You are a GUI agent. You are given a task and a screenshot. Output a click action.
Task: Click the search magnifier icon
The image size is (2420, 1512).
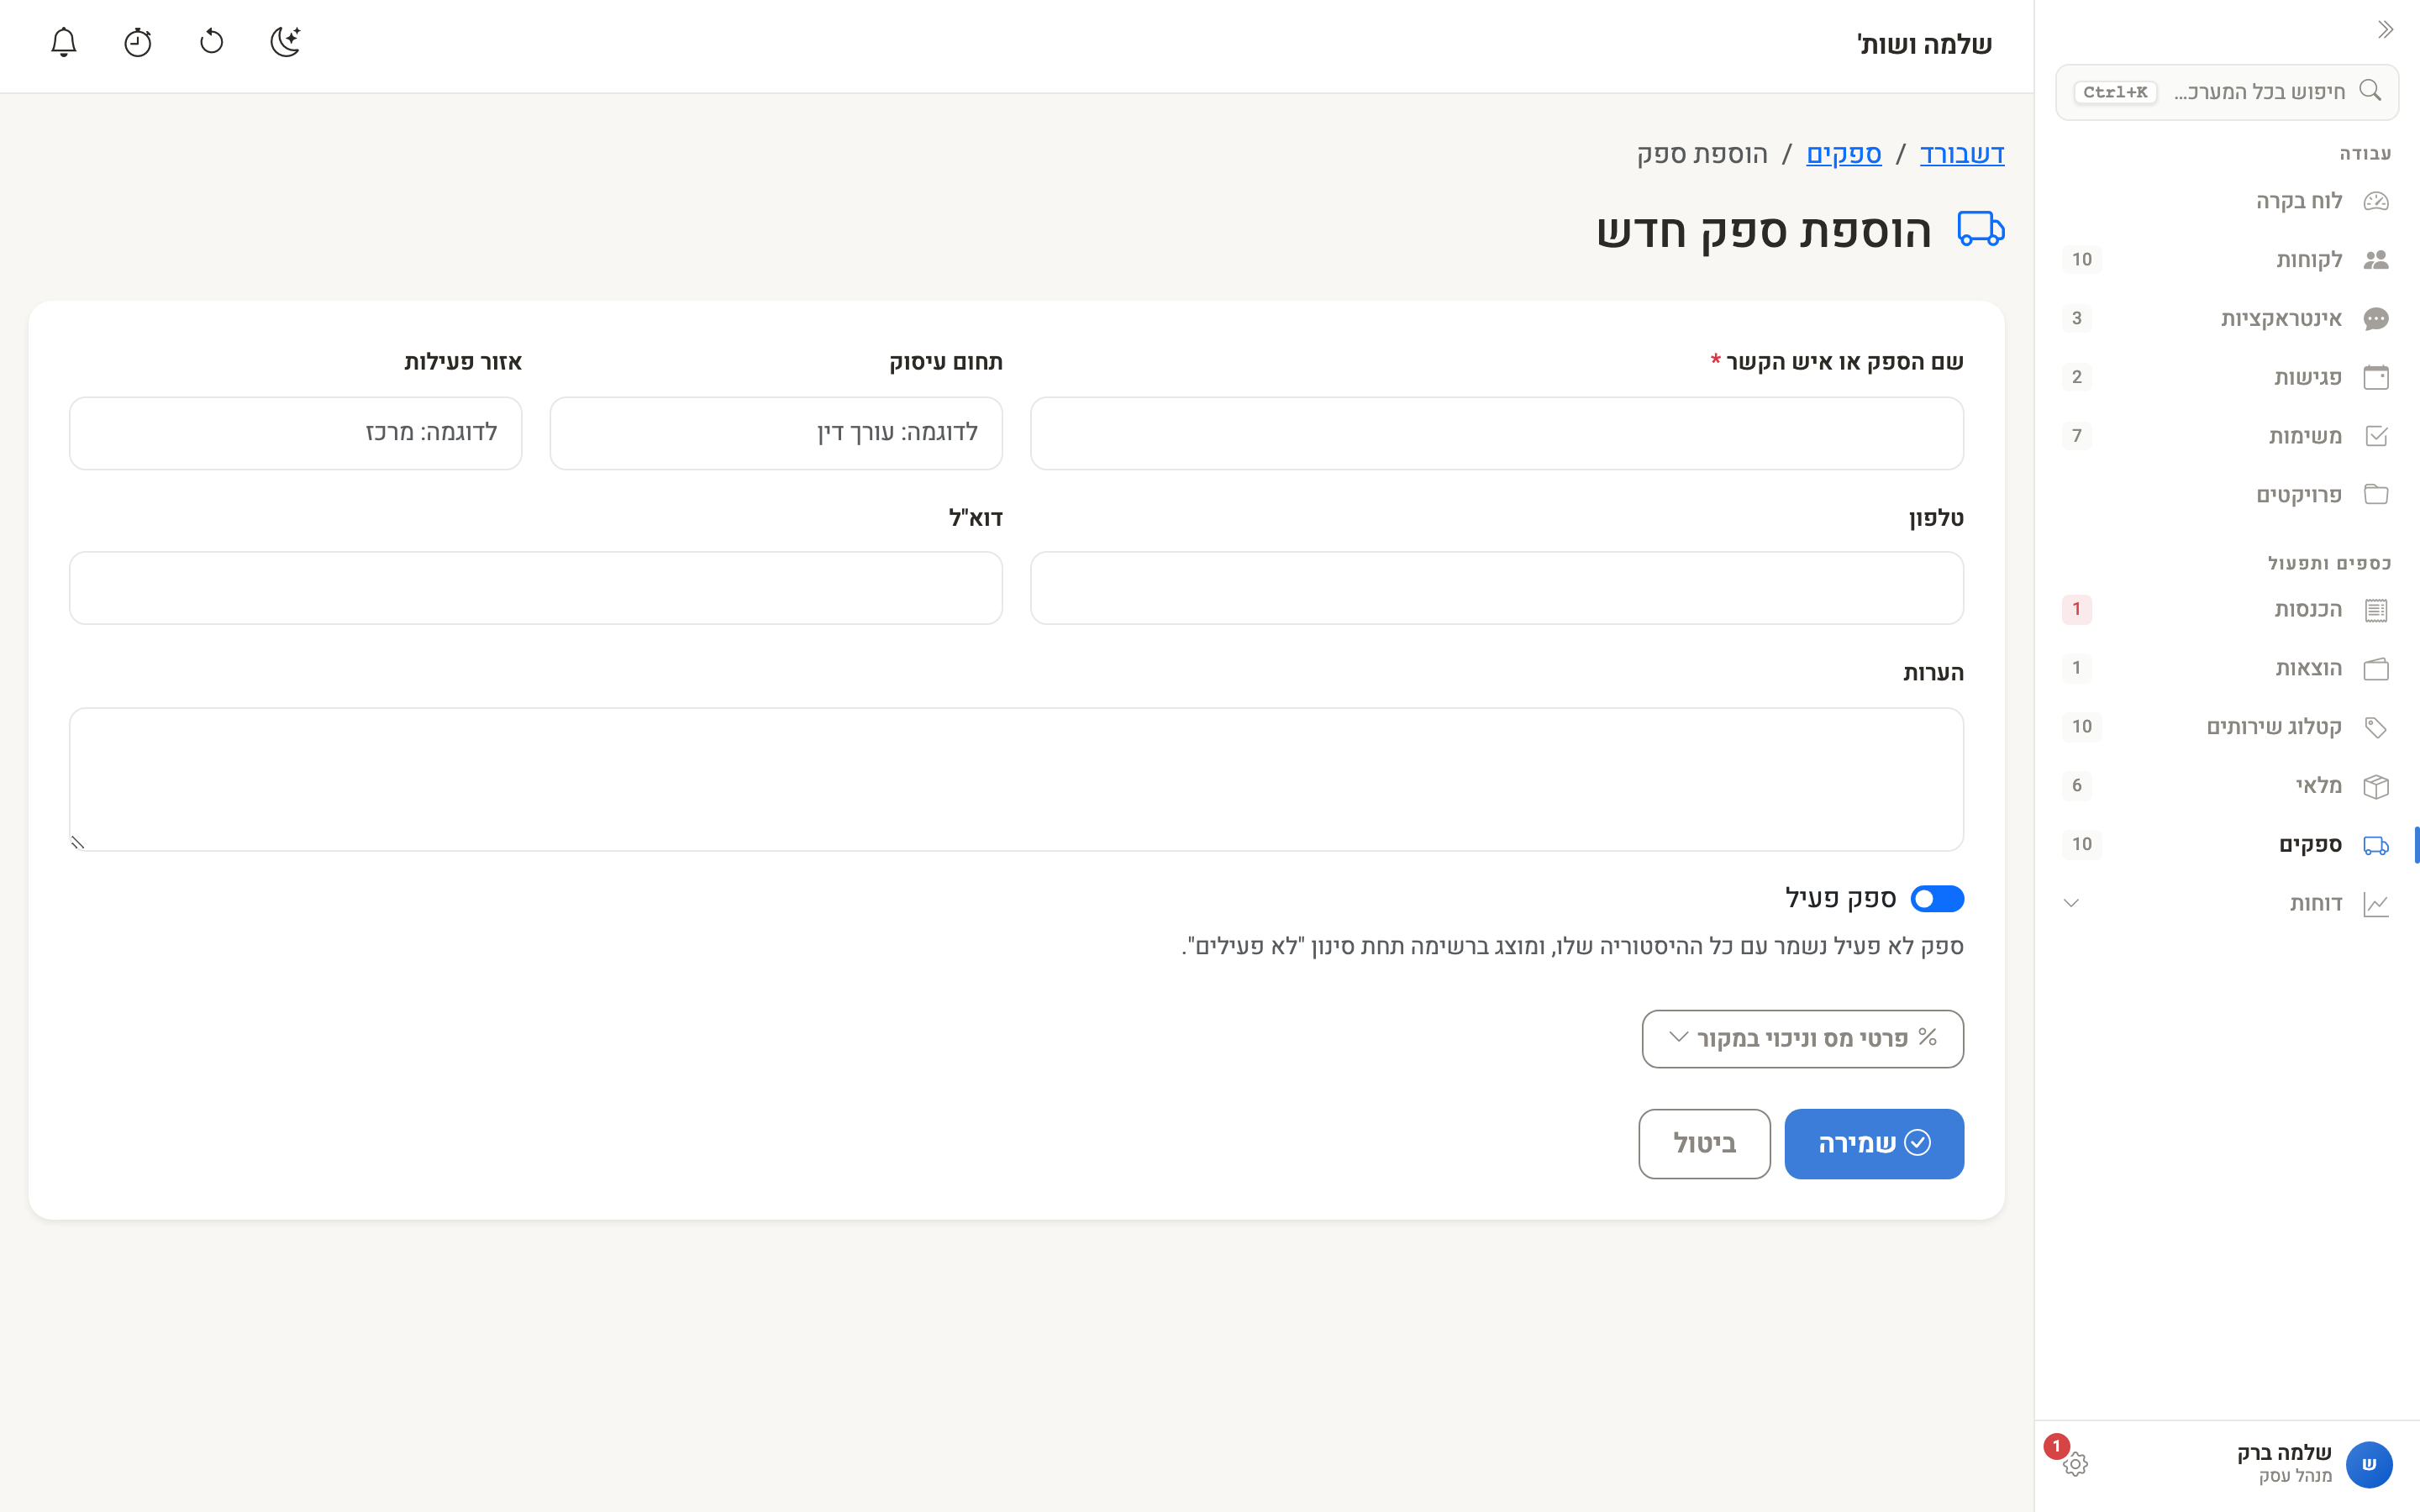pyautogui.click(x=2370, y=91)
